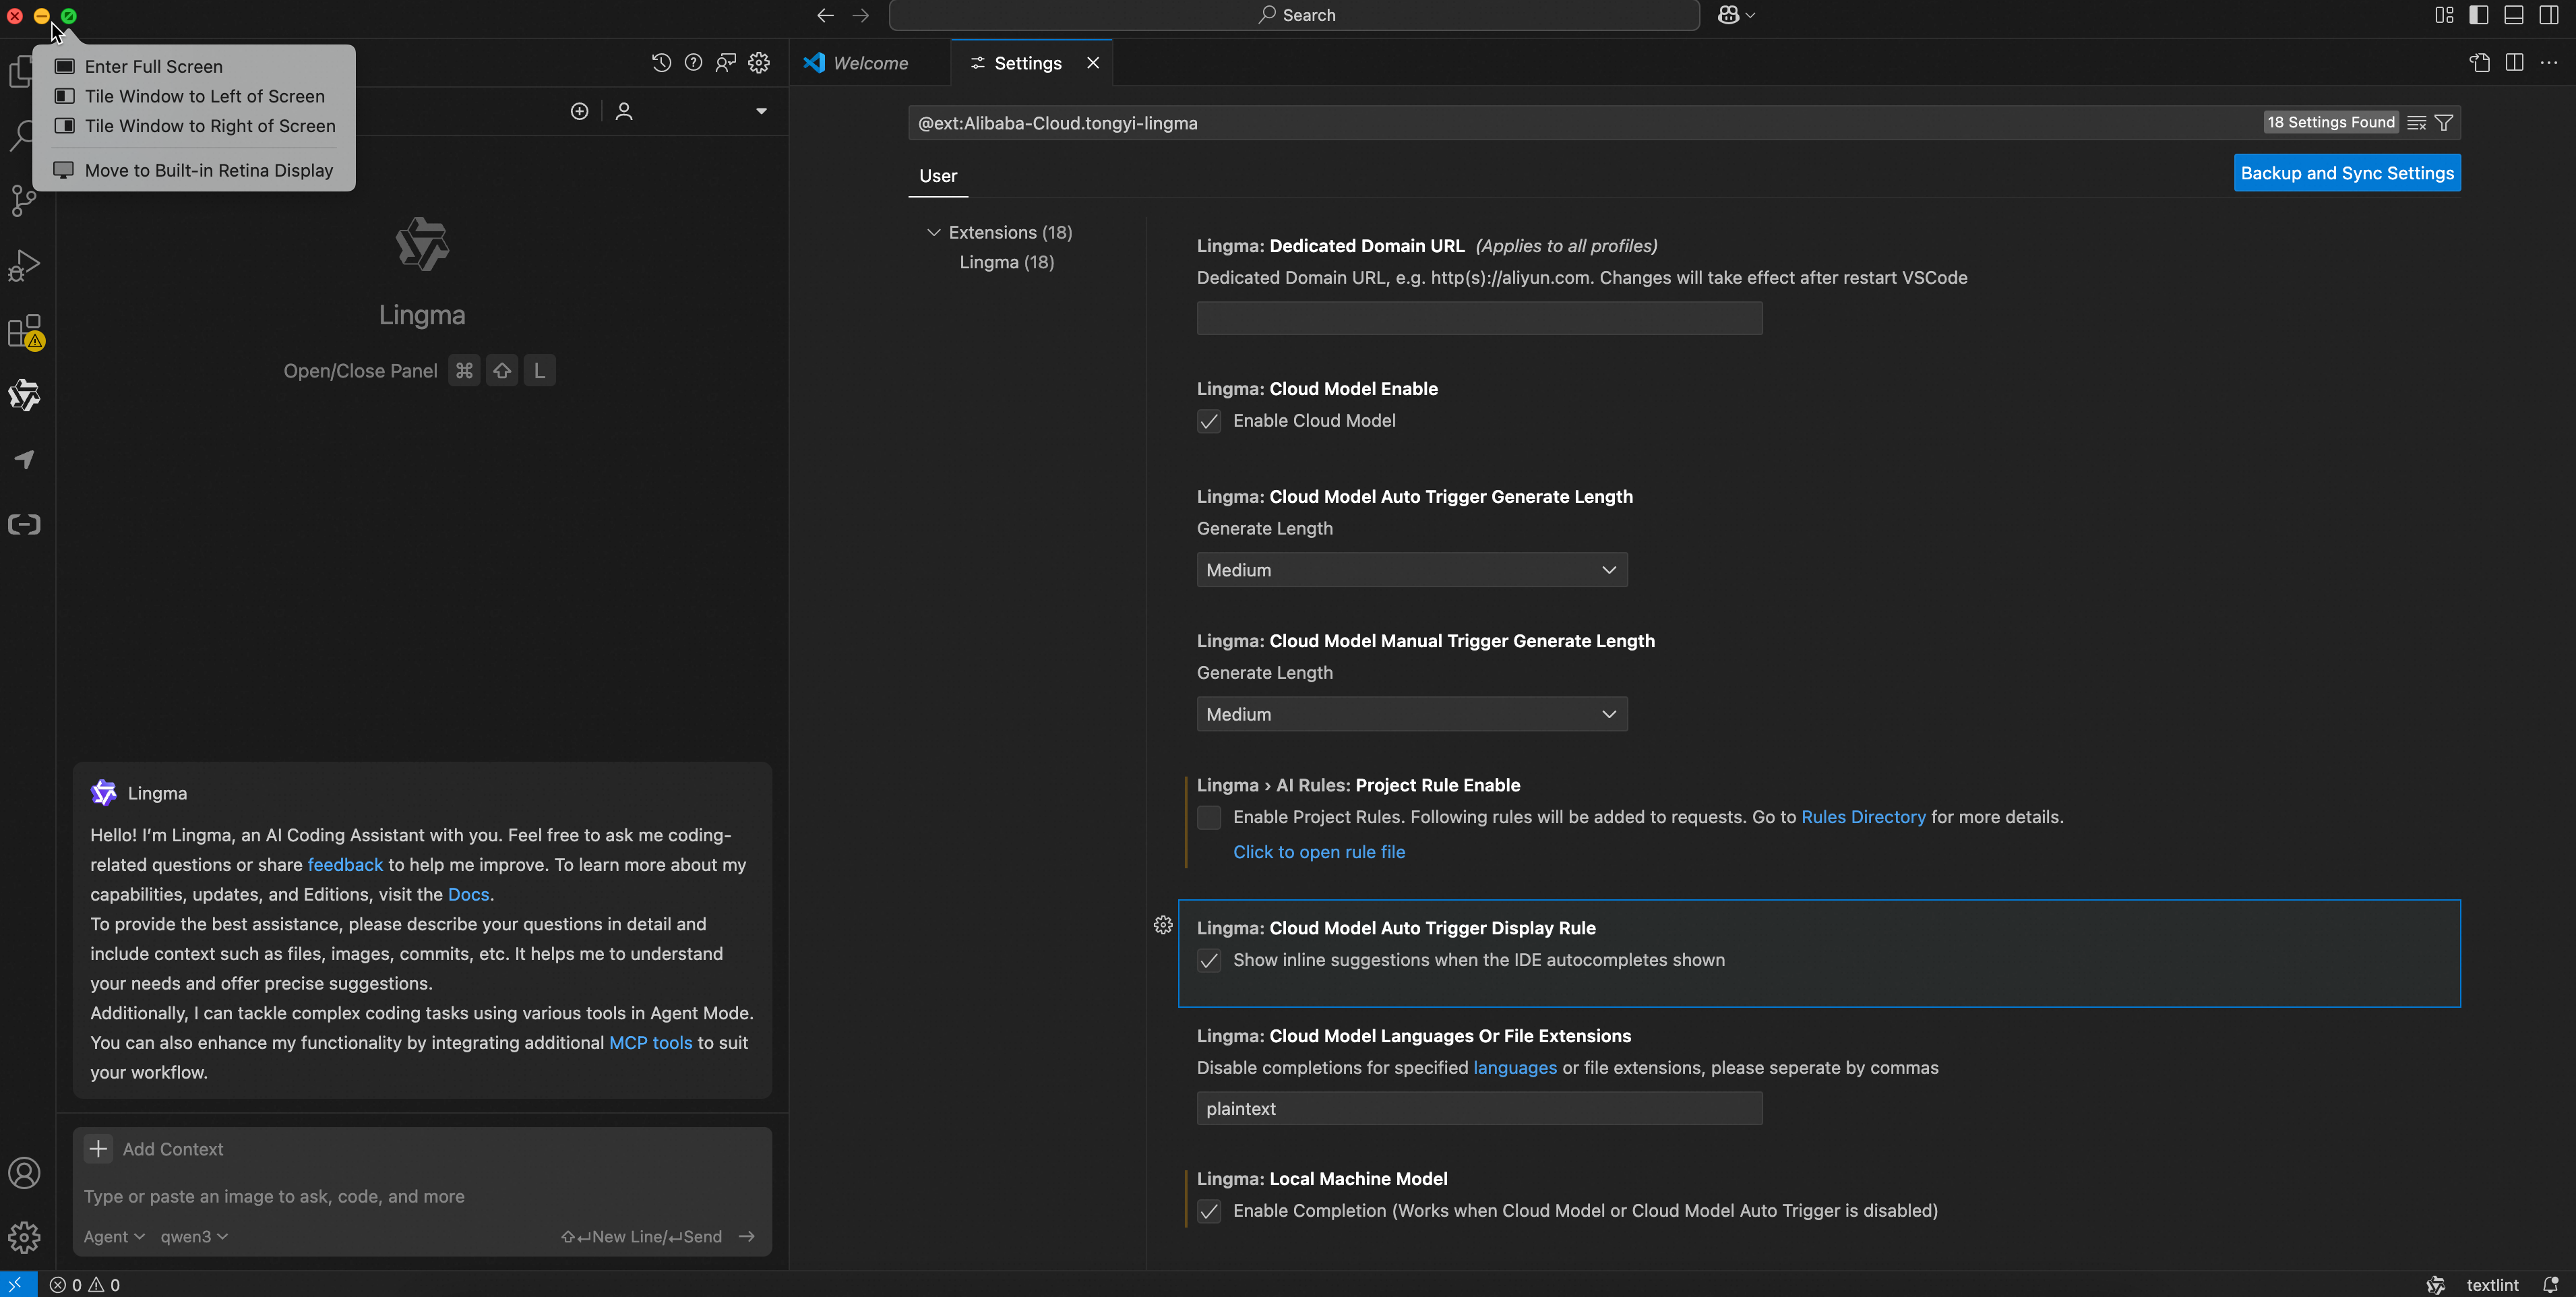Open the Rules Directory link
The height and width of the screenshot is (1297, 2576).
[1863, 817]
